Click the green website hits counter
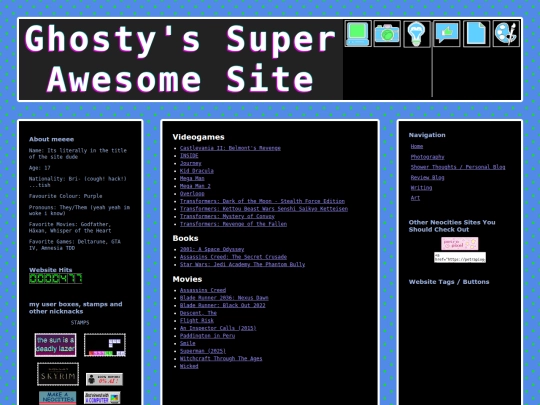Image resolution: width=540 pixels, height=405 pixels. tap(55, 278)
